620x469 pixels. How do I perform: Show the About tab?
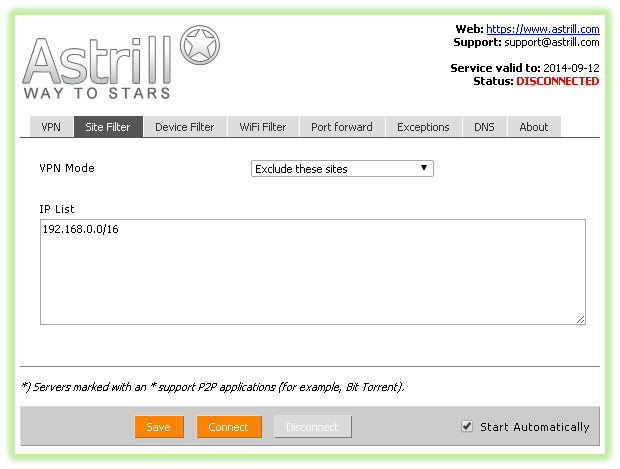534,127
